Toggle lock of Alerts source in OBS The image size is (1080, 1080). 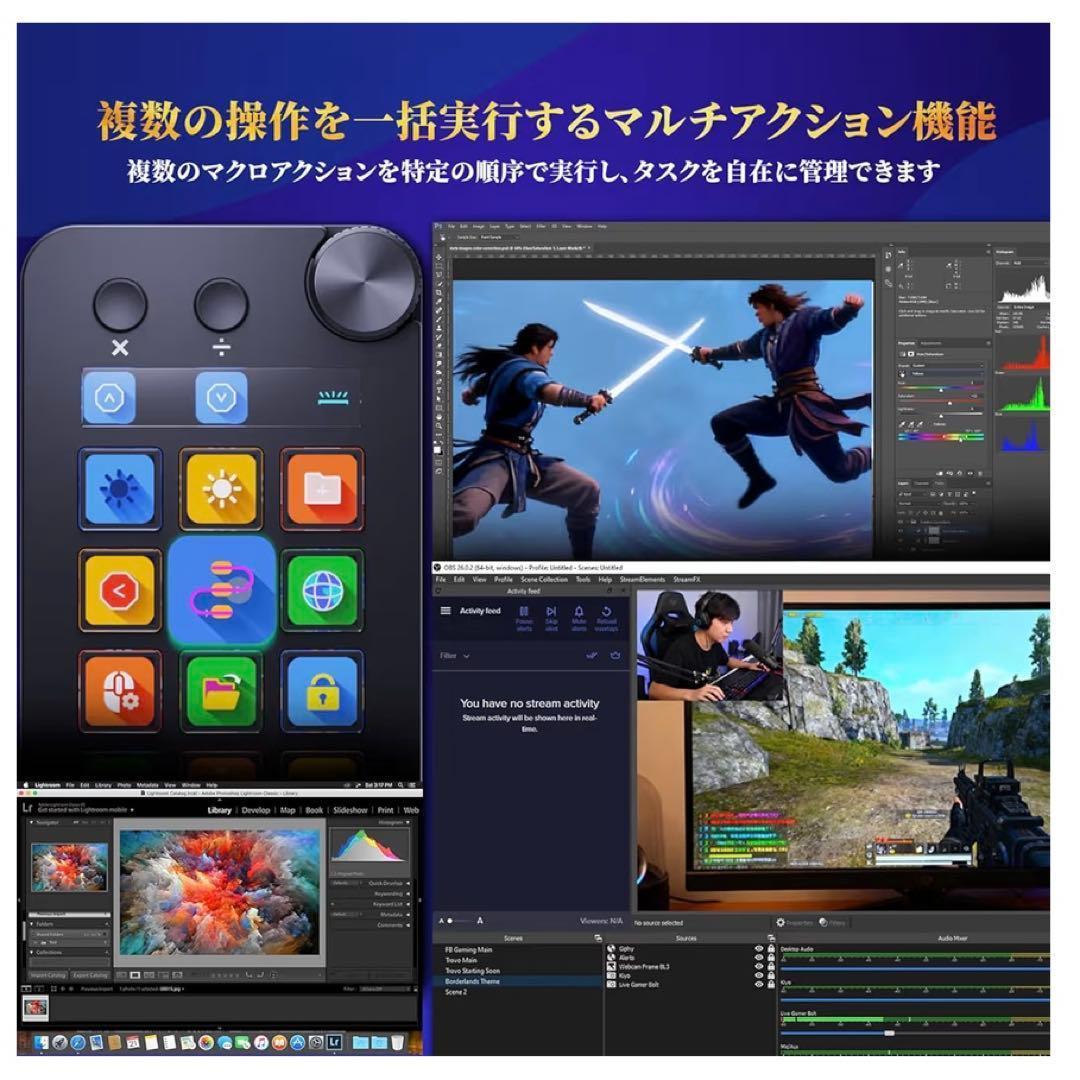(771, 958)
